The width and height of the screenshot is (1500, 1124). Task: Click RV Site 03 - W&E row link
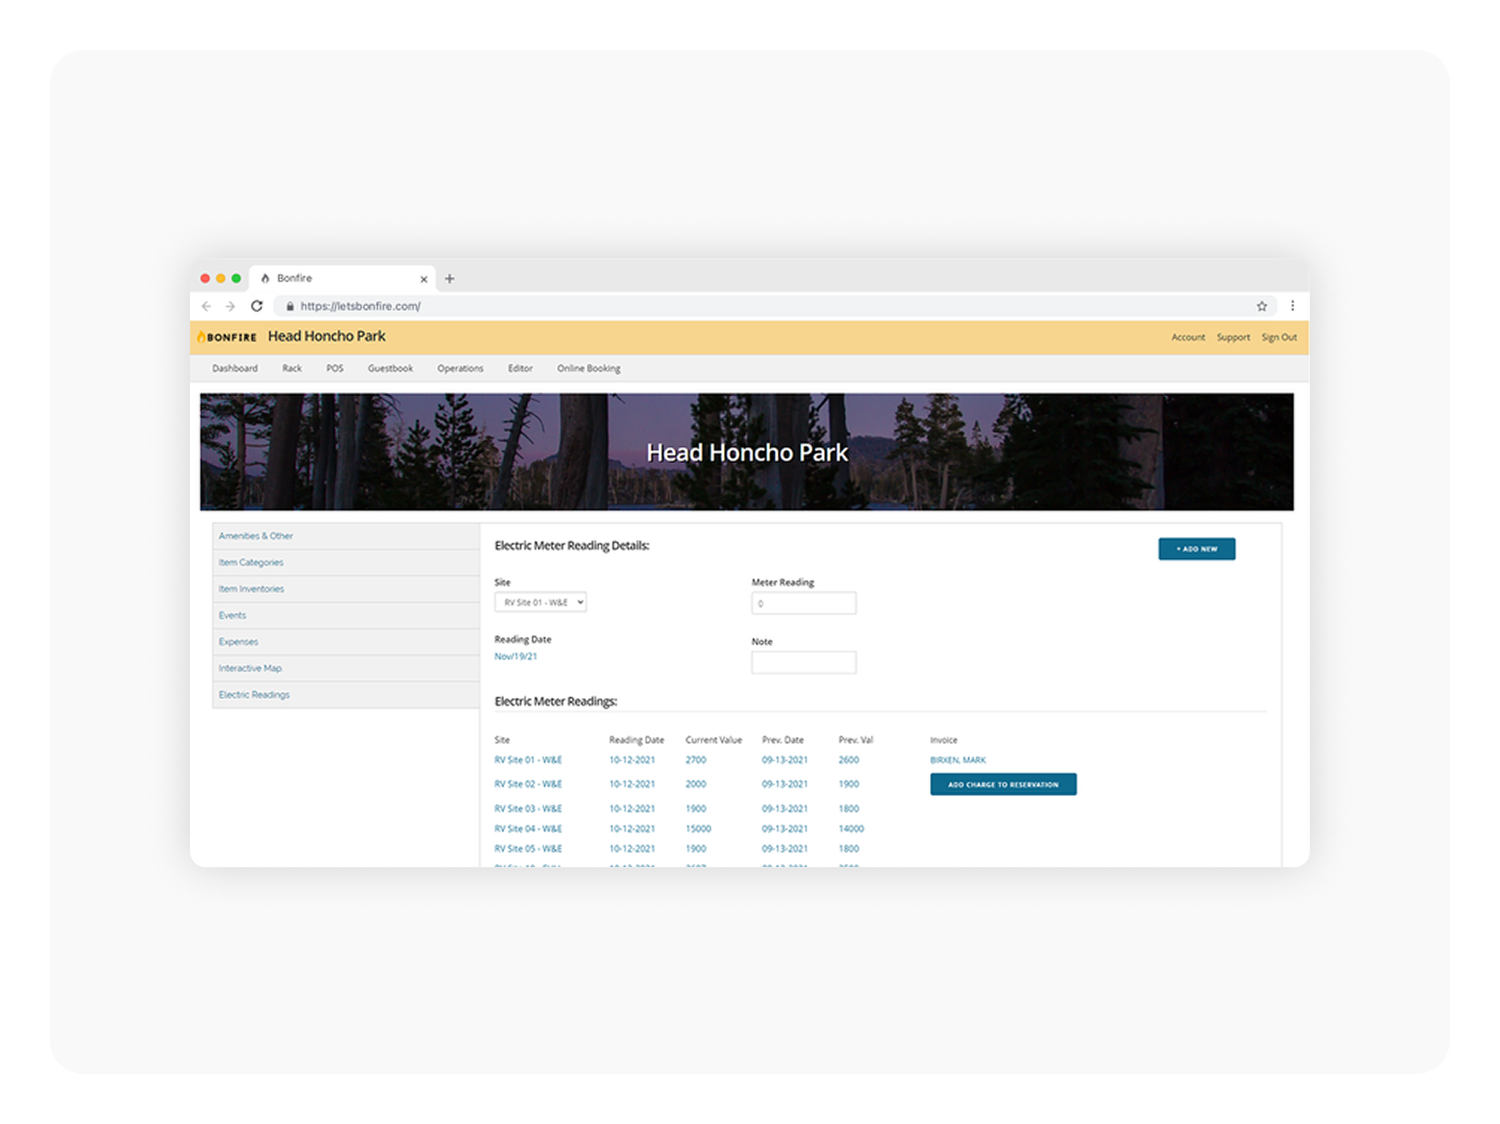[x=528, y=809]
